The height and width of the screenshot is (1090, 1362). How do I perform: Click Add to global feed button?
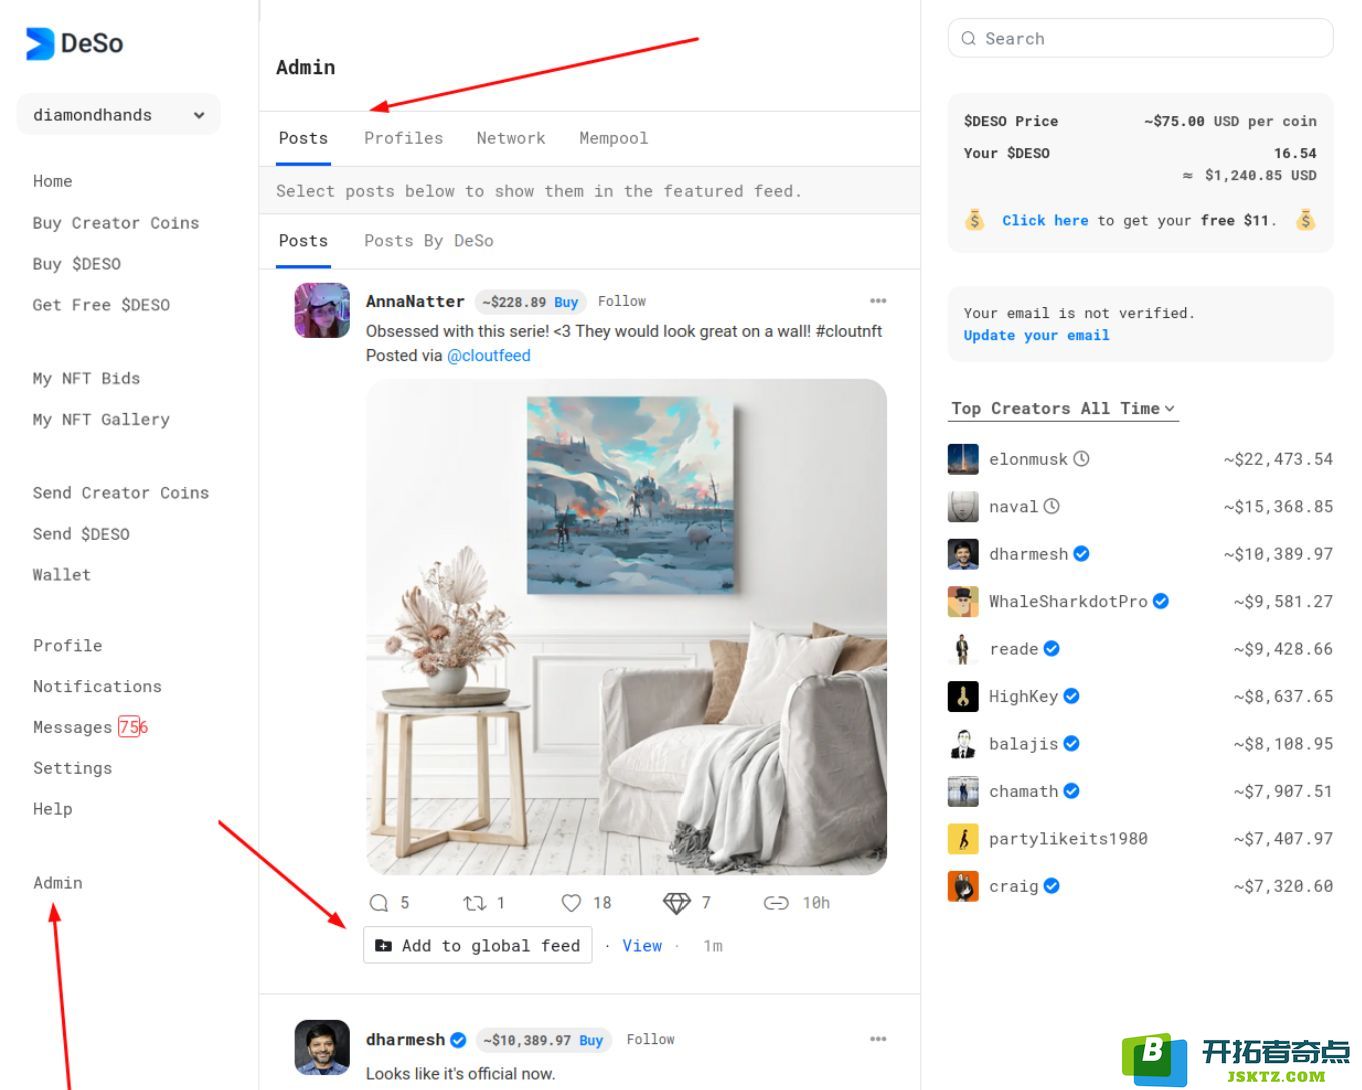(x=478, y=945)
